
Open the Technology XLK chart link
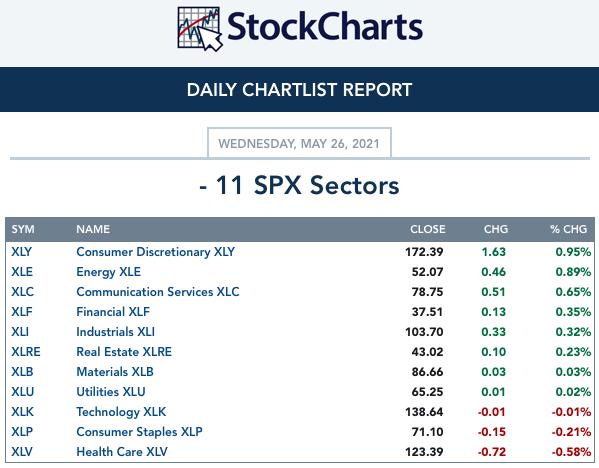click(121, 412)
